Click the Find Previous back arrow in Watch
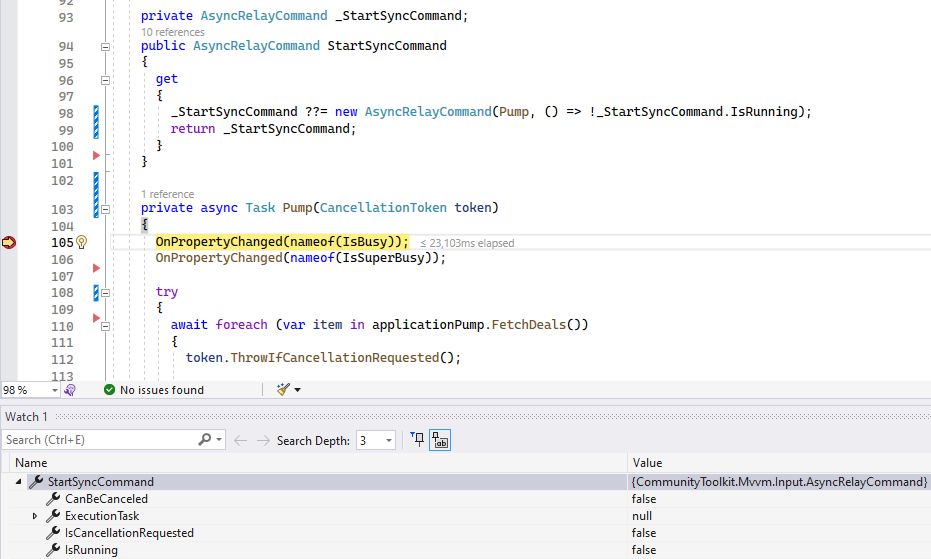 [240, 440]
